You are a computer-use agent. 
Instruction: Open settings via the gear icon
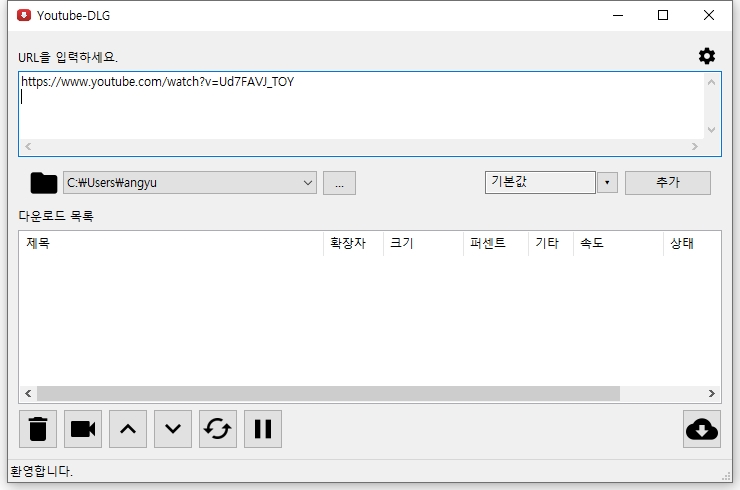706,56
